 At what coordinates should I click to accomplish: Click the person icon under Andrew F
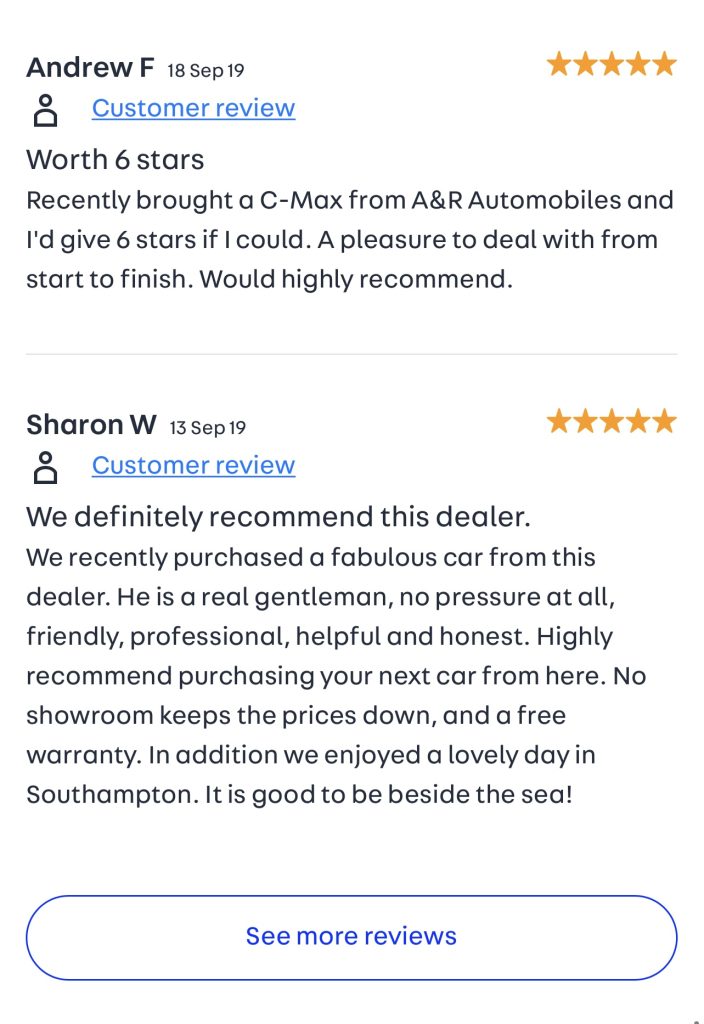coord(45,109)
